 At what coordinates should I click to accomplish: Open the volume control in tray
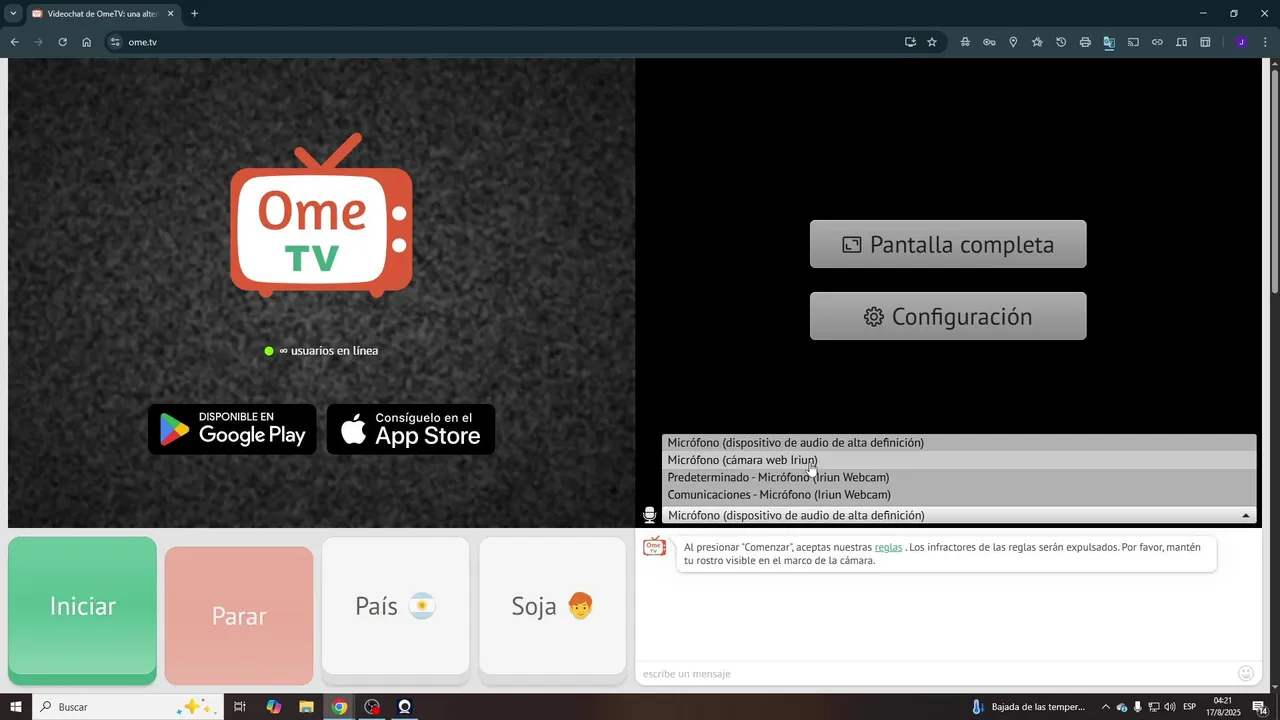tap(1170, 707)
